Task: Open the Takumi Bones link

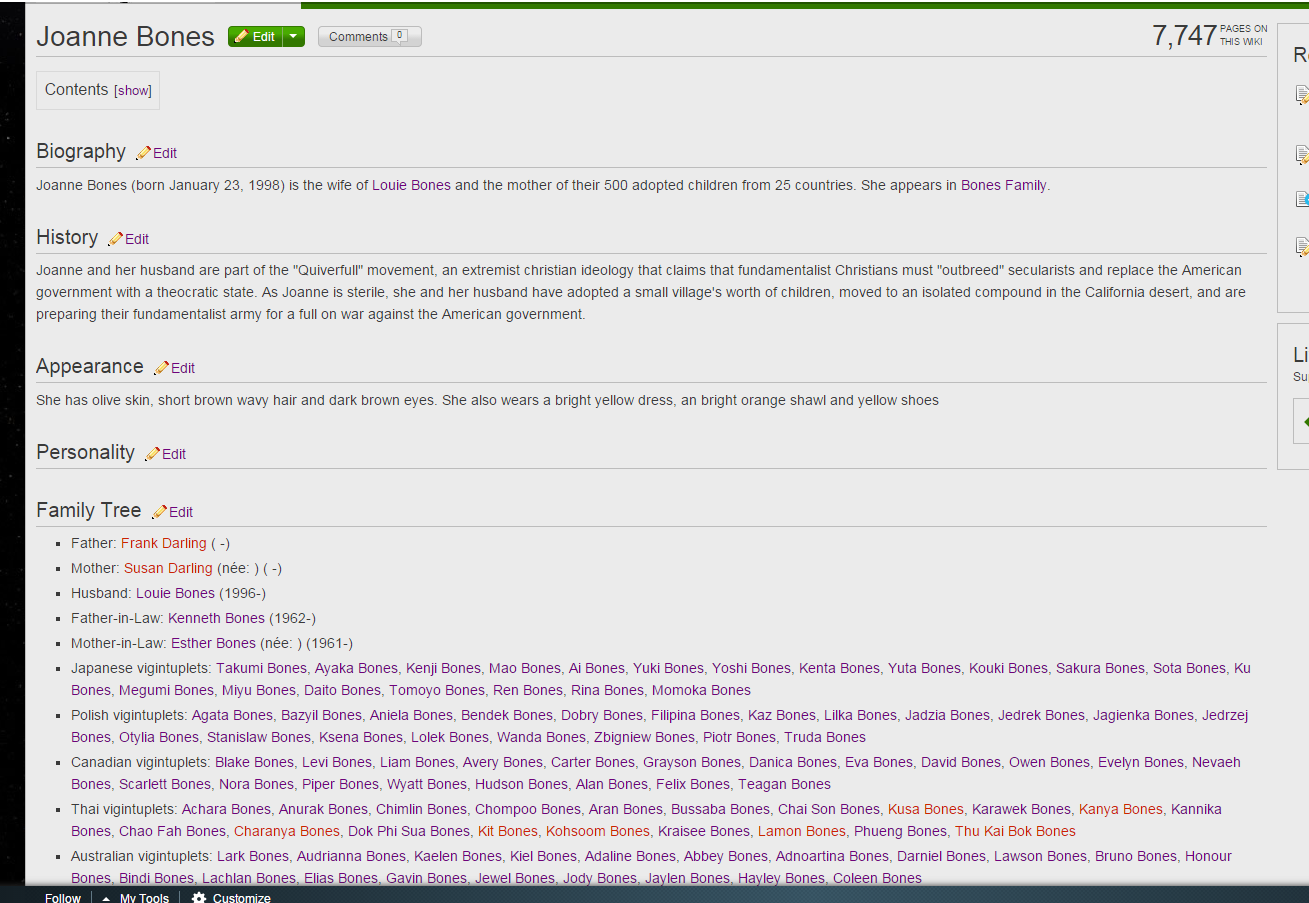Action: point(260,668)
